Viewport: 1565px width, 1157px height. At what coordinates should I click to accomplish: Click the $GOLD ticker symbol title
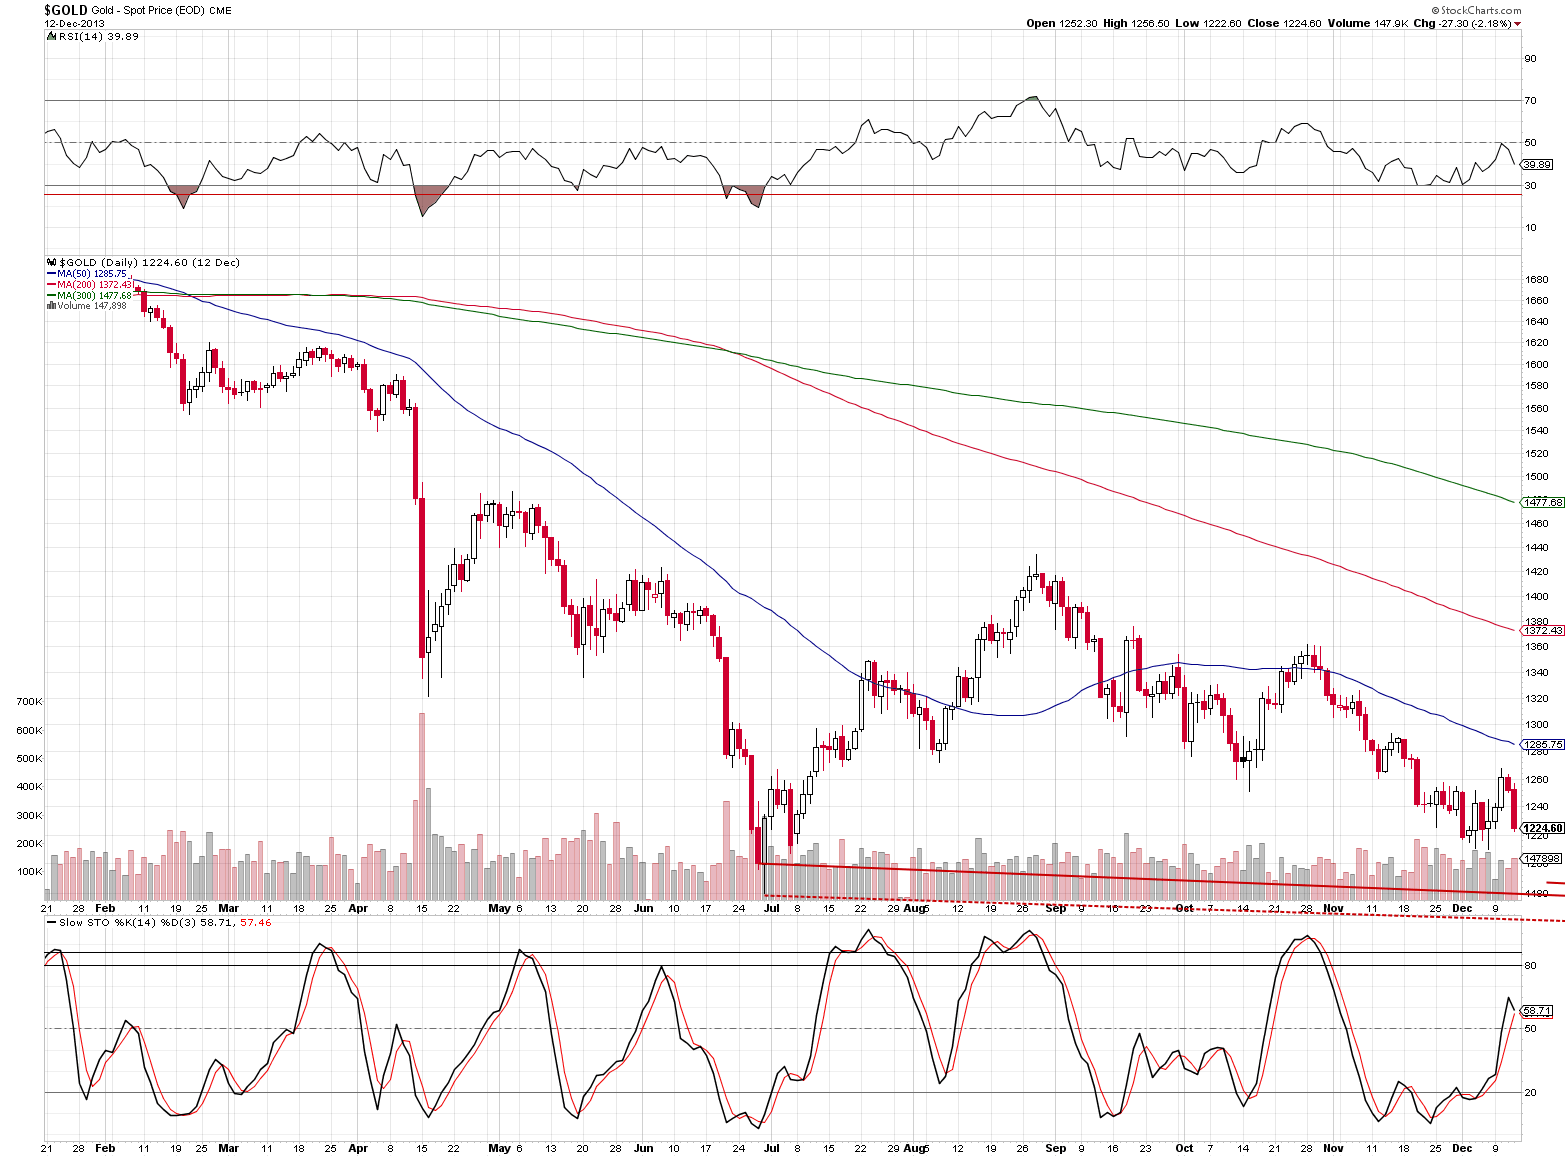(x=66, y=10)
